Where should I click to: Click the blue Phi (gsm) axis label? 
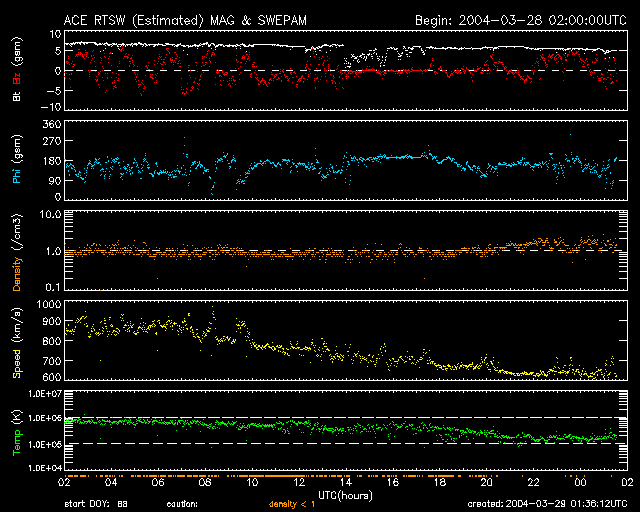[17, 162]
